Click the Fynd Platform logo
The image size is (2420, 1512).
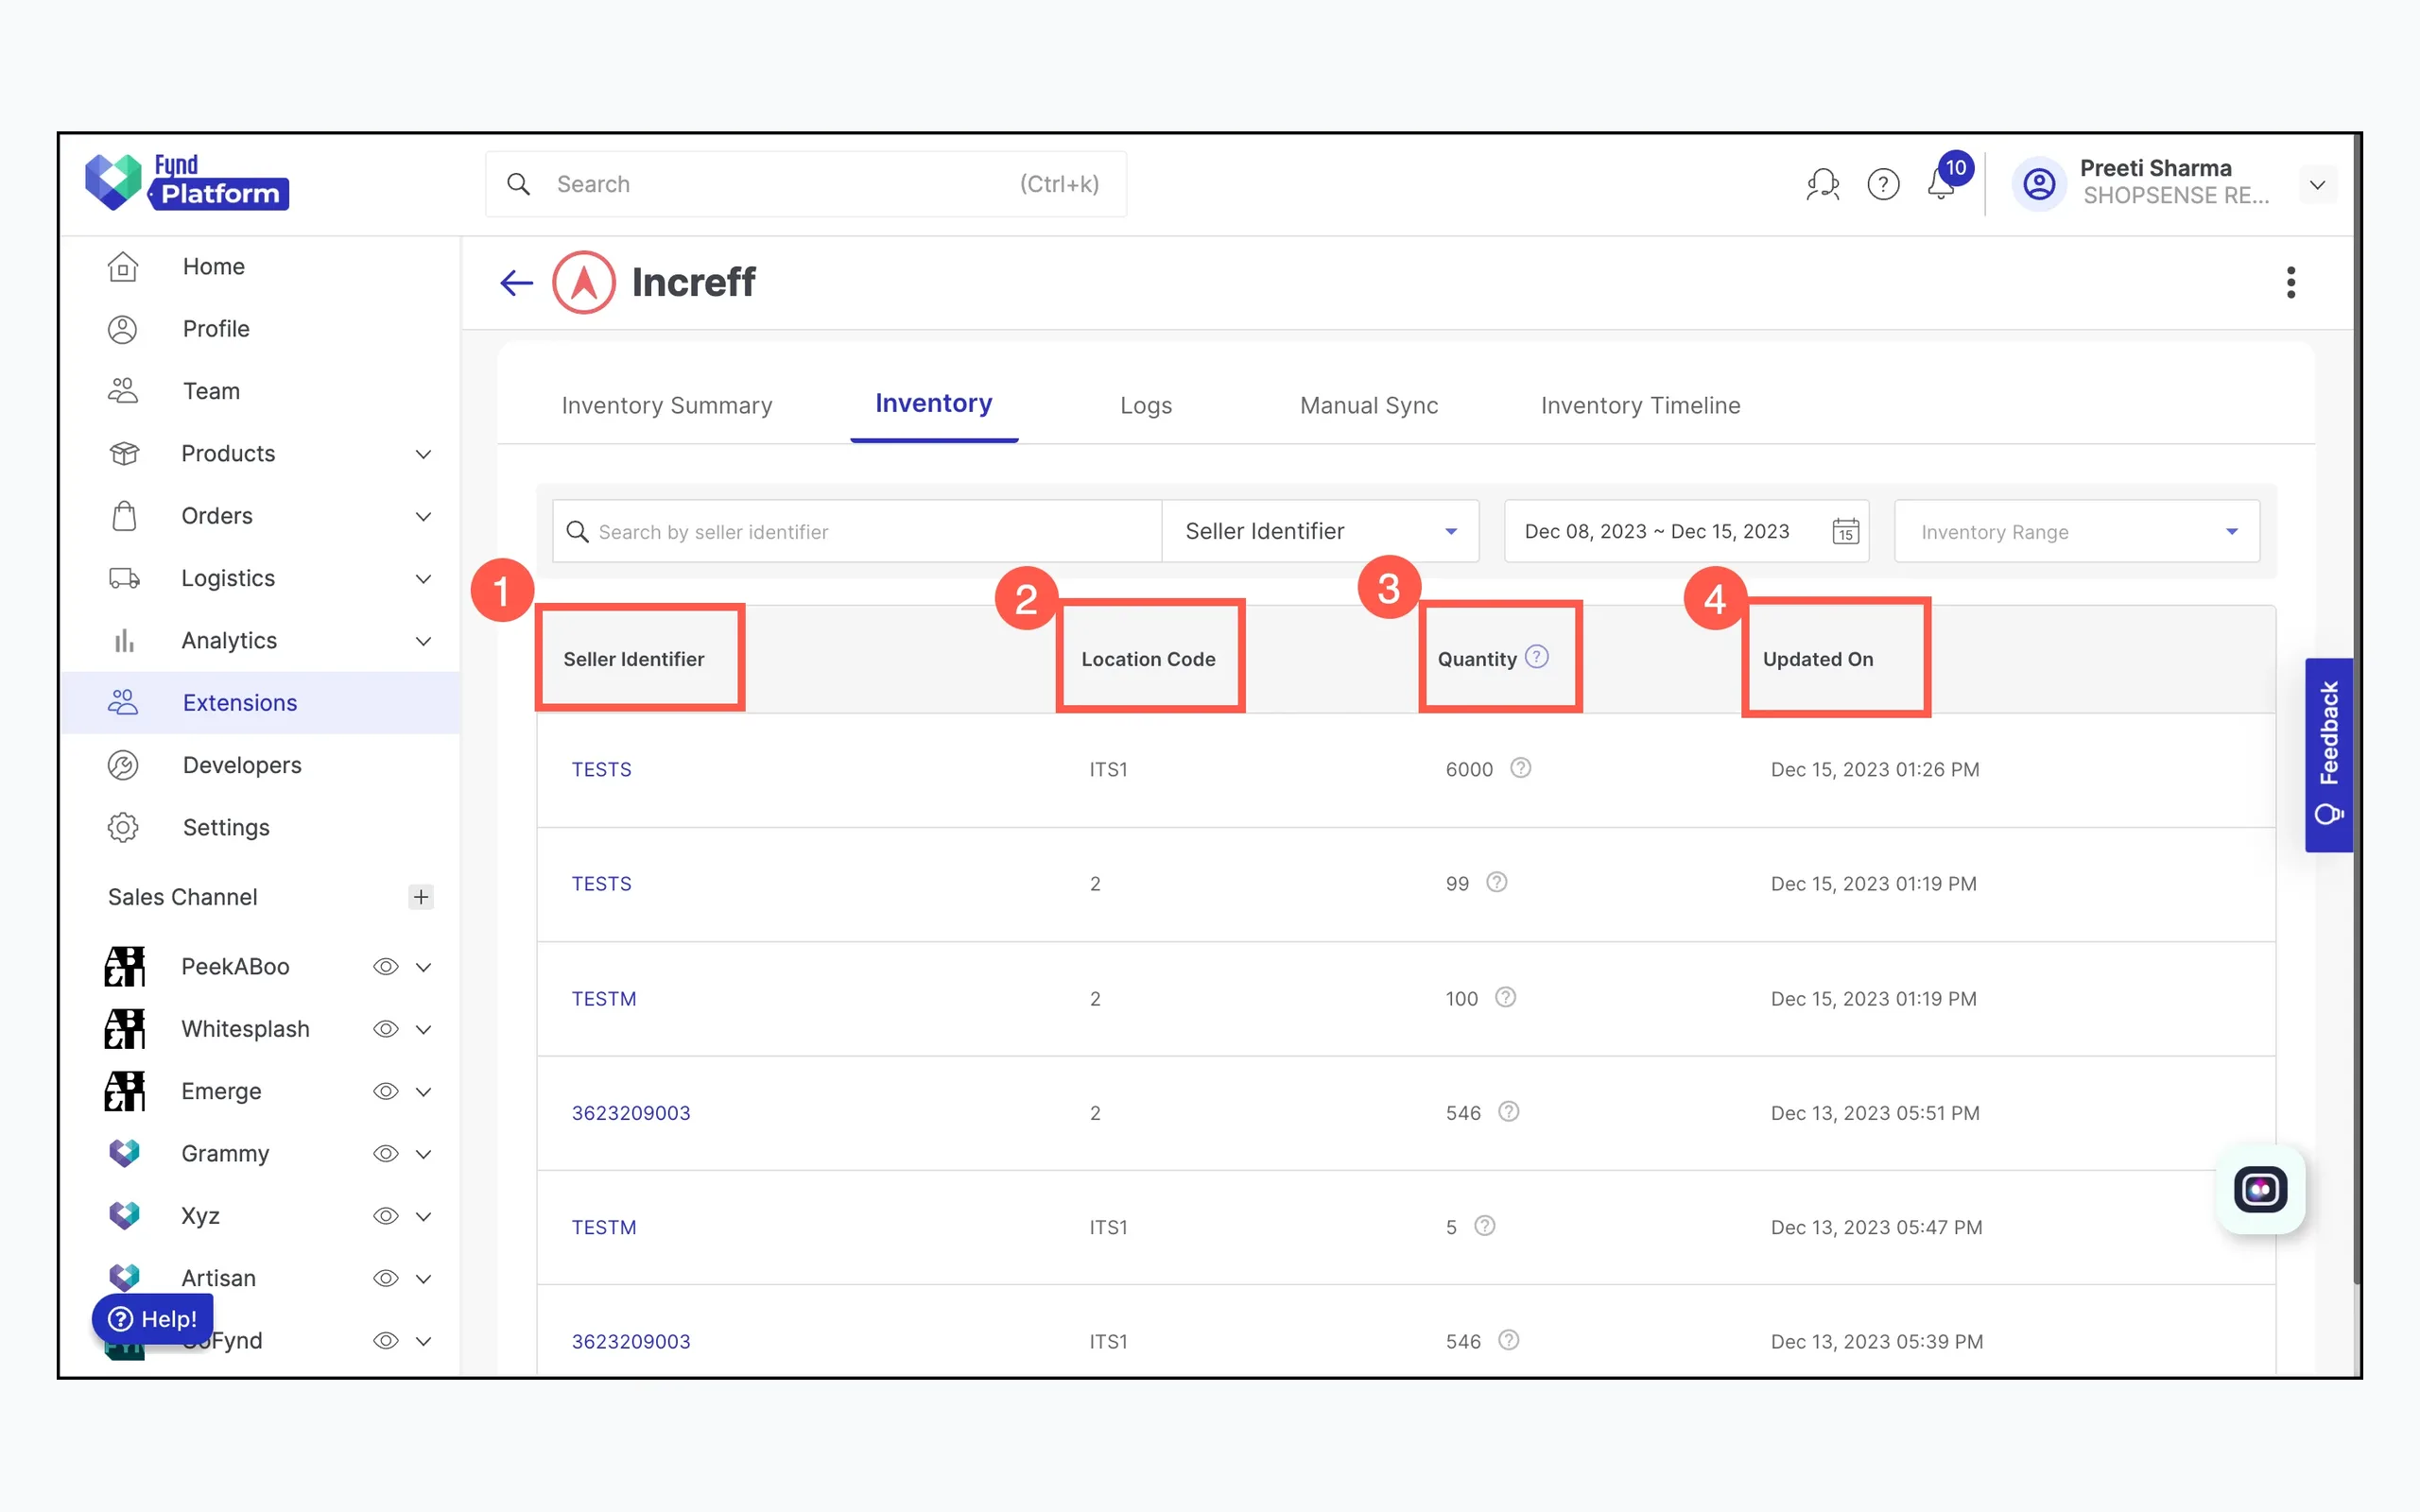point(187,182)
